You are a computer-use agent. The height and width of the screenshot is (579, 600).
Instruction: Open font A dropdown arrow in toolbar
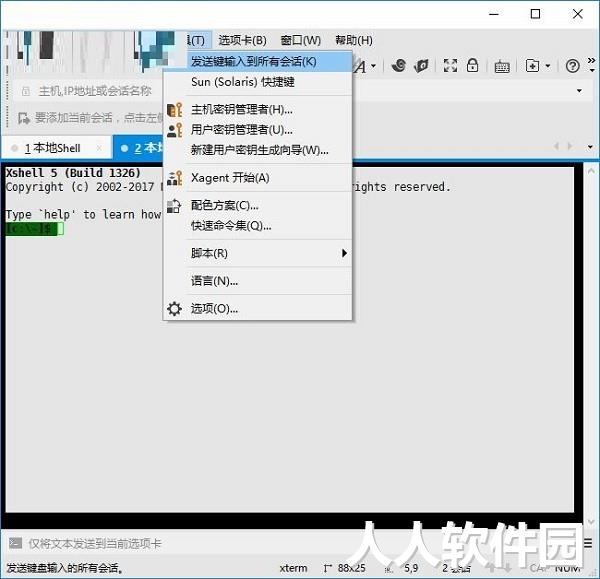coord(373,66)
